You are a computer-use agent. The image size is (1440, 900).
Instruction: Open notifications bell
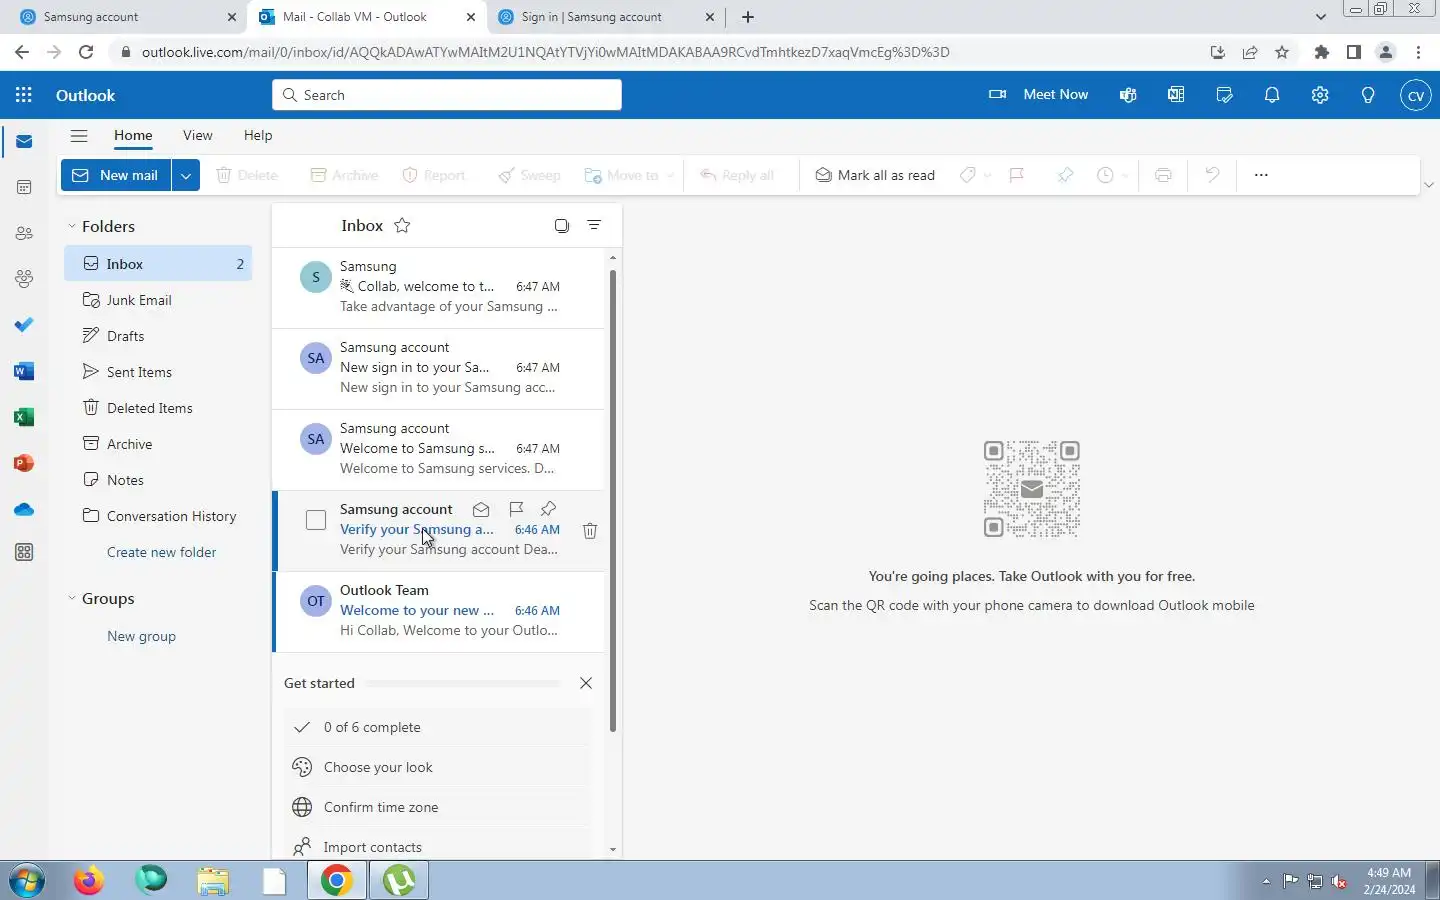point(1272,95)
